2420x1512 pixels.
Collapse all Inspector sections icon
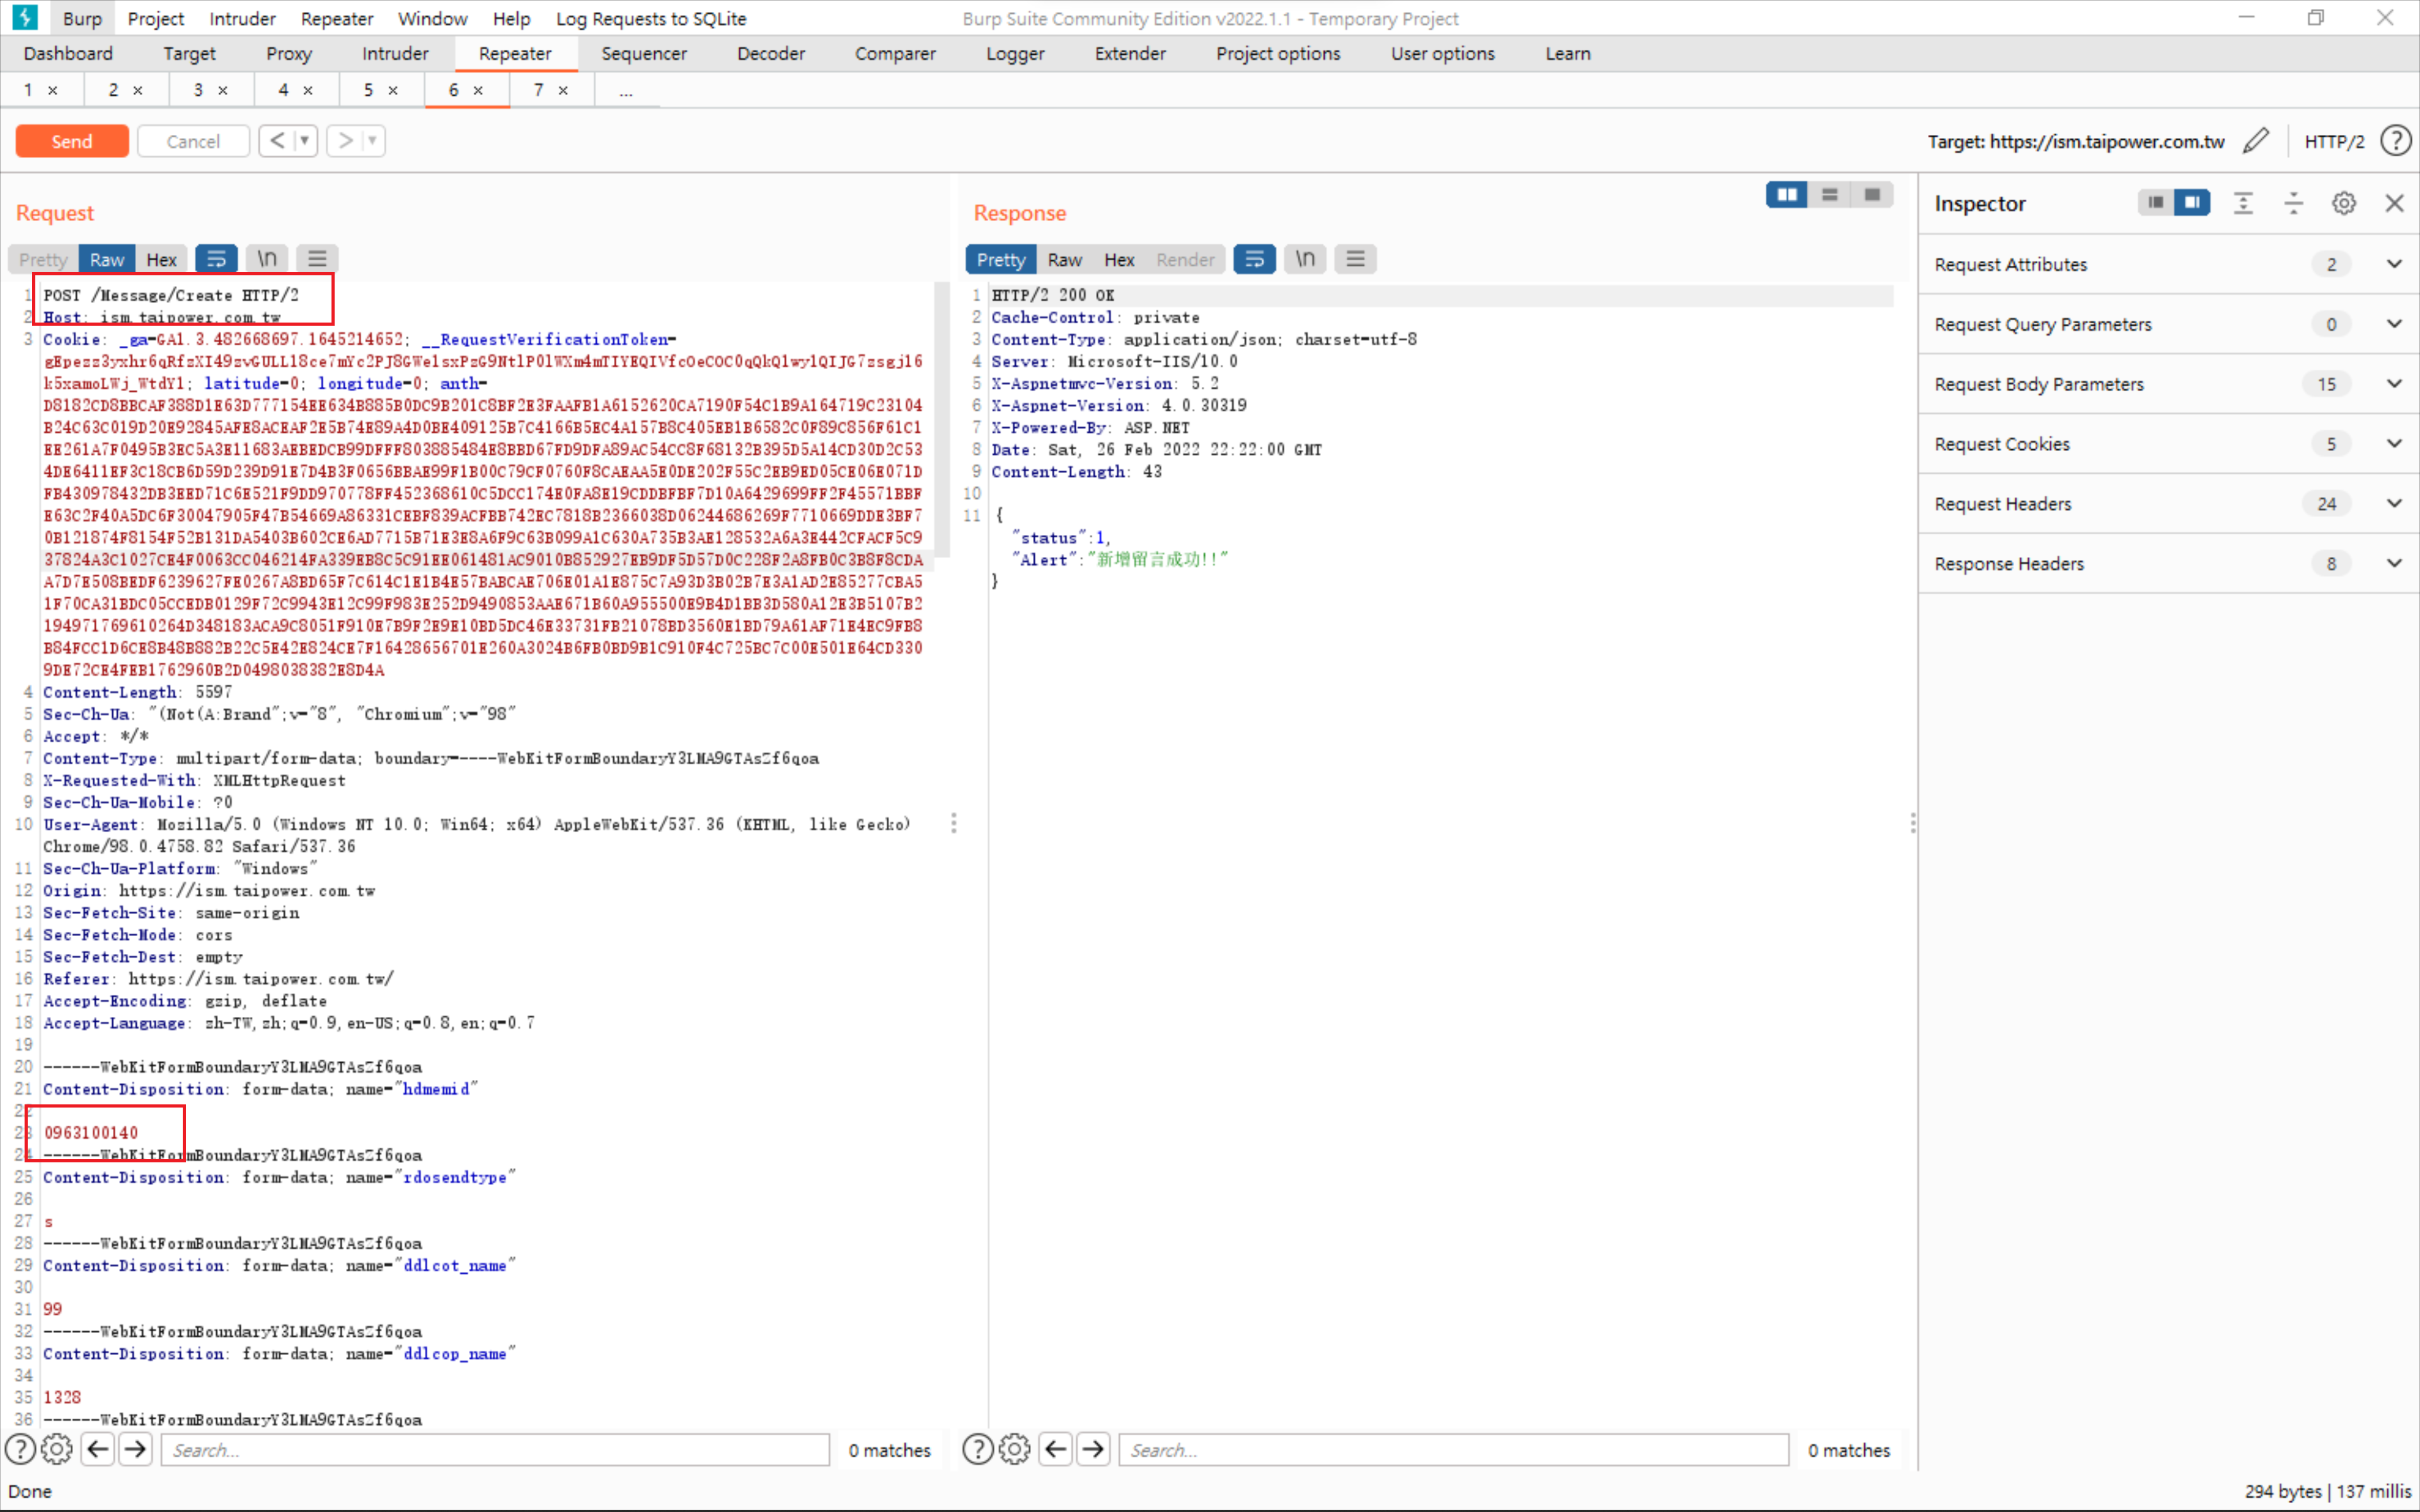(2294, 203)
